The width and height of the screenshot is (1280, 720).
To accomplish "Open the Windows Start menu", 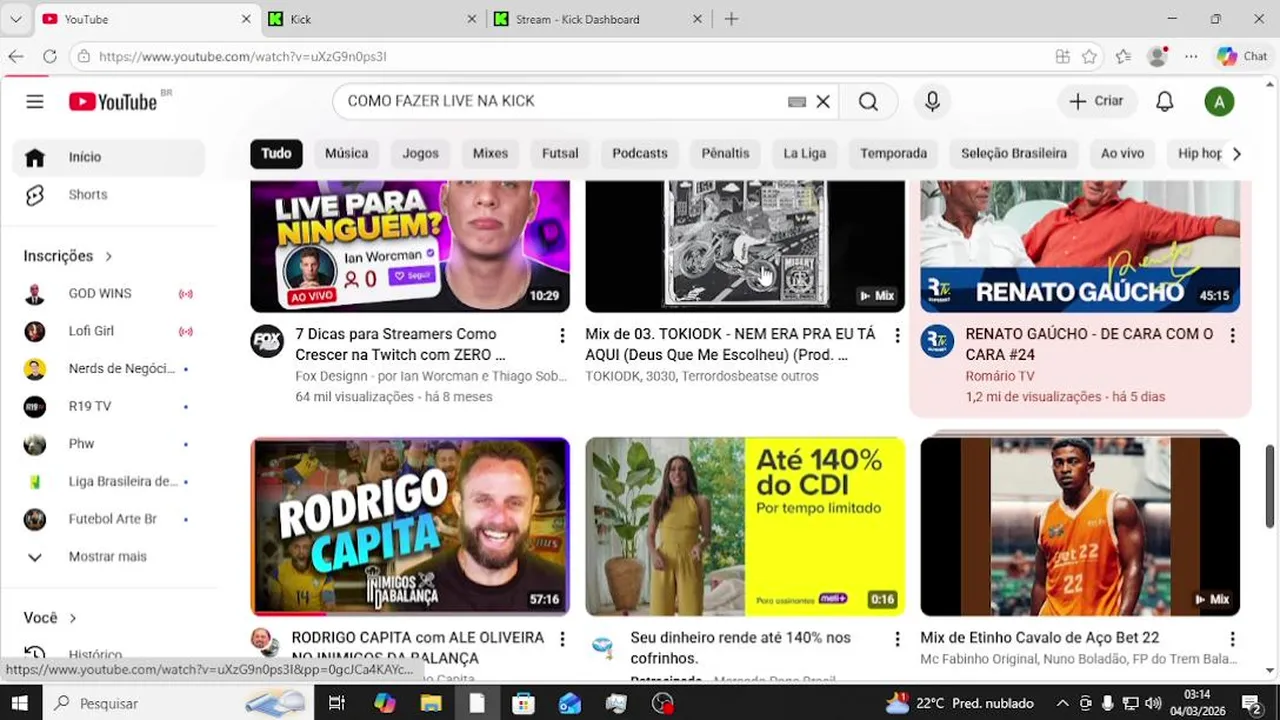I will [19, 703].
